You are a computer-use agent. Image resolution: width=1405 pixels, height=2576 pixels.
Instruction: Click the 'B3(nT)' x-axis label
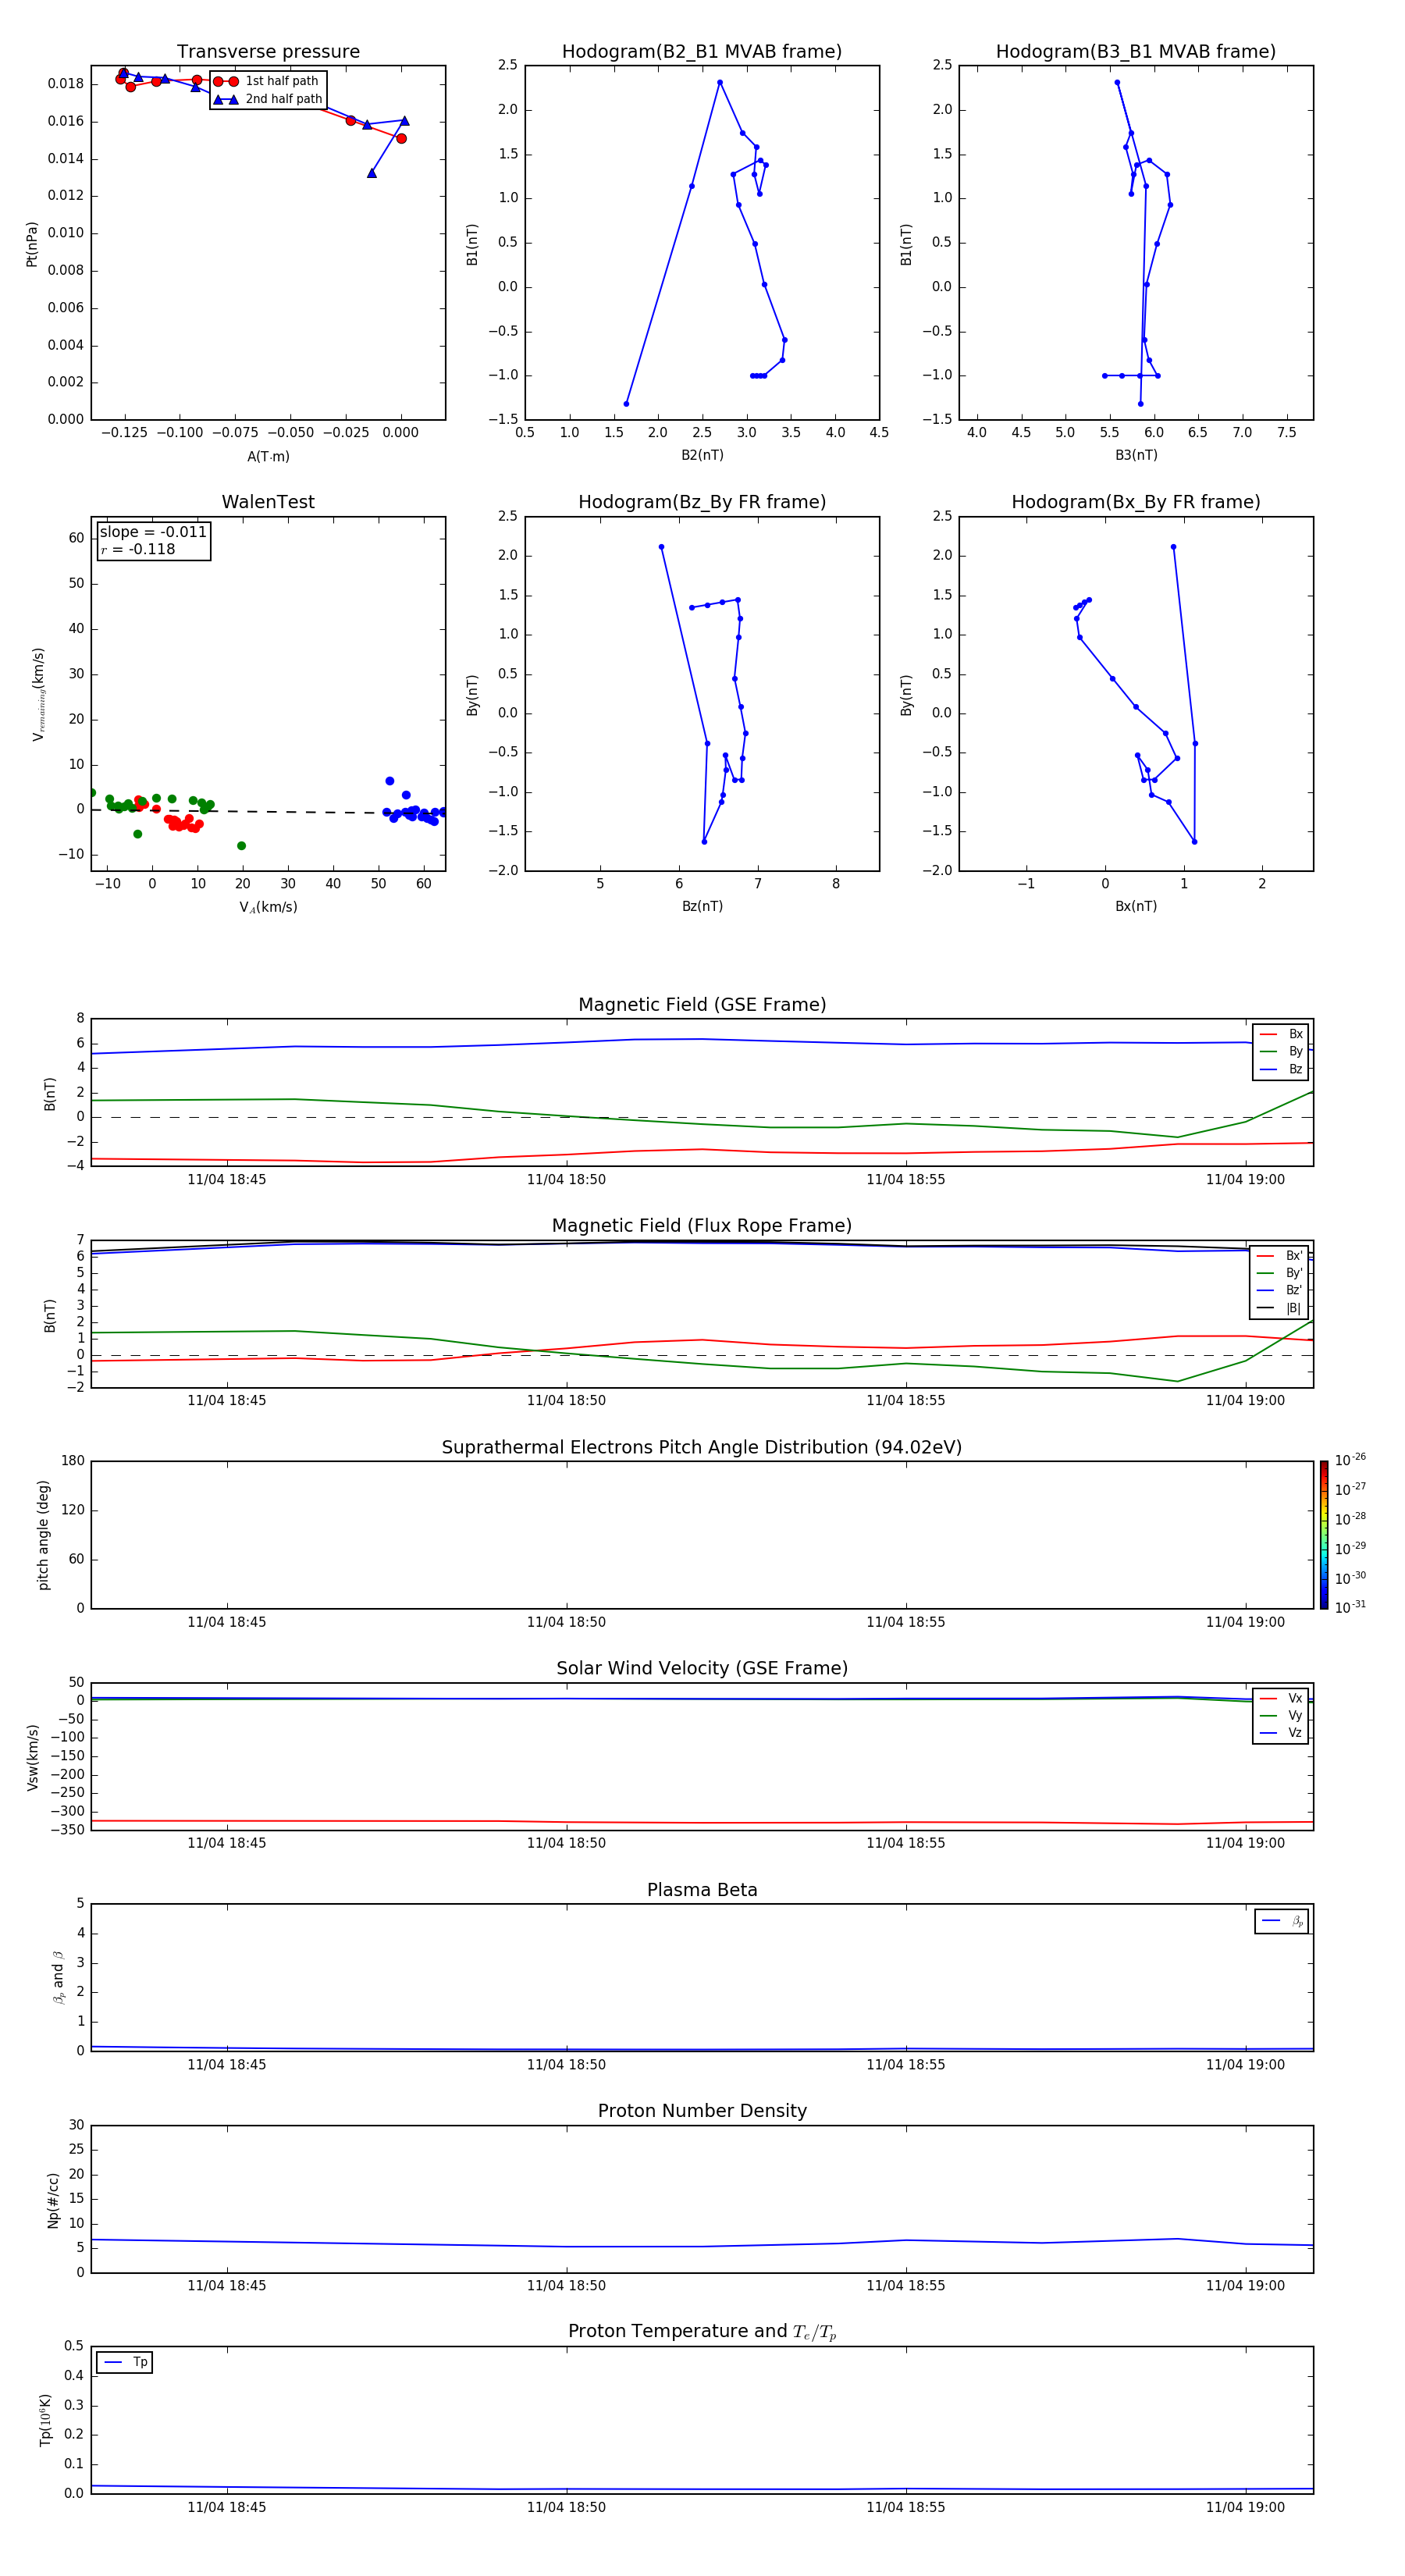pyautogui.click(x=1136, y=455)
